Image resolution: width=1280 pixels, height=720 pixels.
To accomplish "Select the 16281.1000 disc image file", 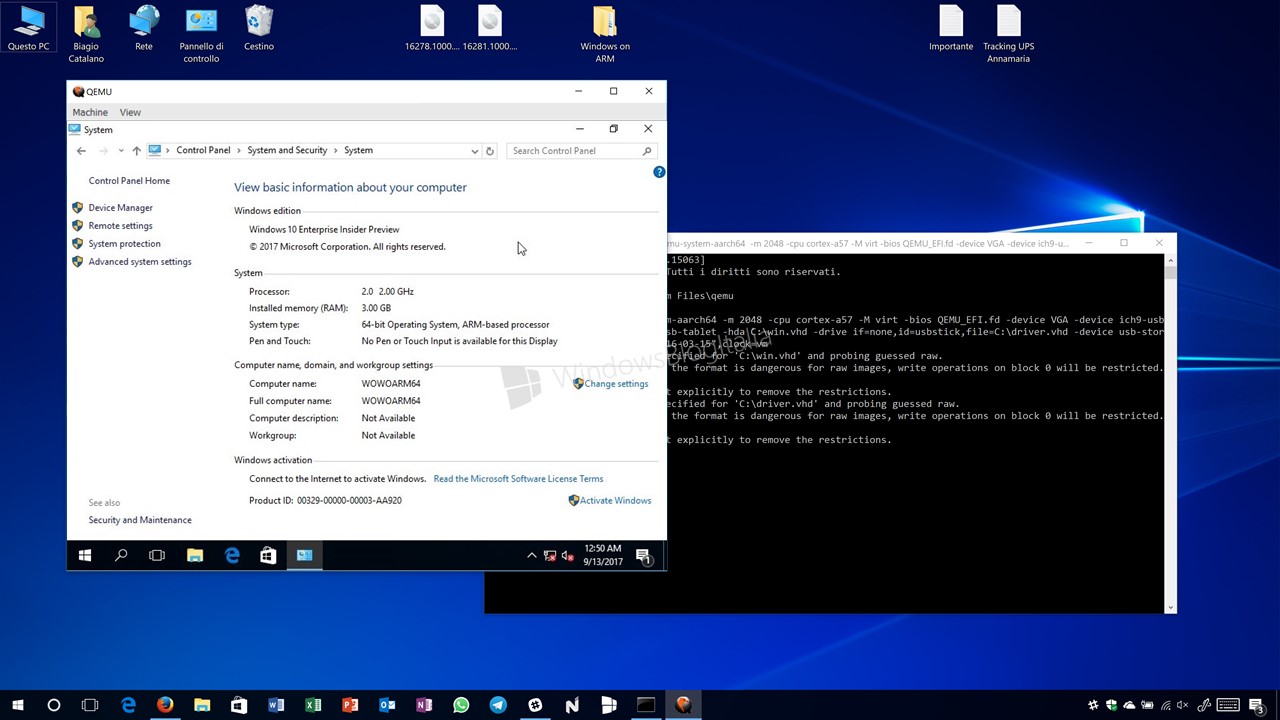I will pos(490,29).
